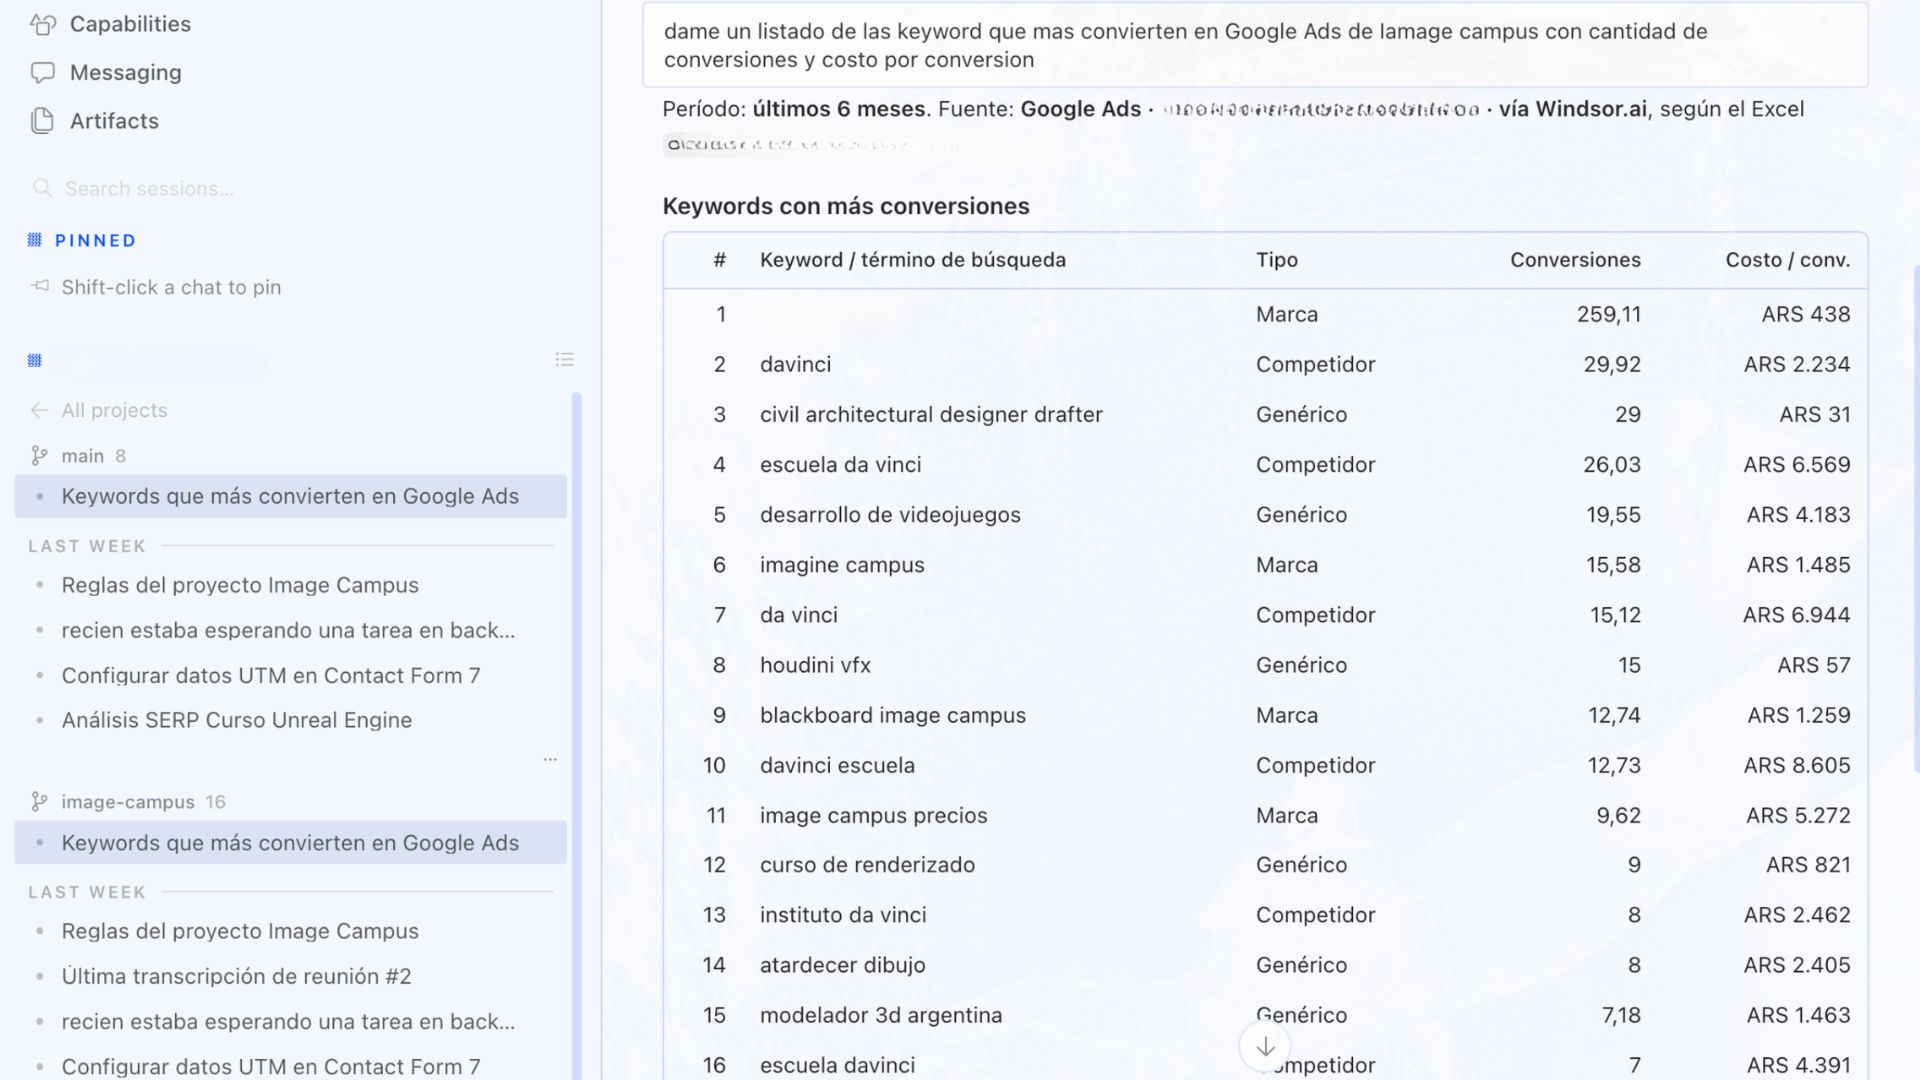Click the Capabilities icon
Image resolution: width=1920 pixels, height=1080 pixels.
point(42,25)
